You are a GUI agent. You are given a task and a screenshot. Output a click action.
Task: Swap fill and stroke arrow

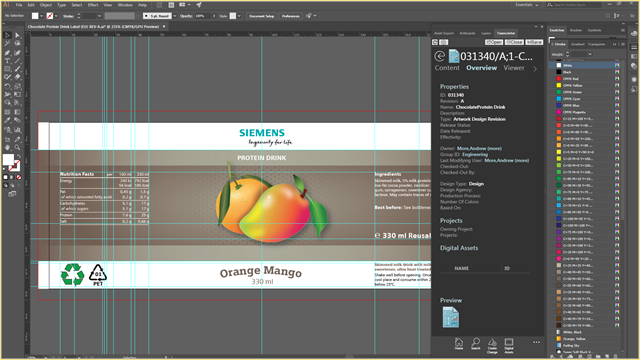pos(18,156)
